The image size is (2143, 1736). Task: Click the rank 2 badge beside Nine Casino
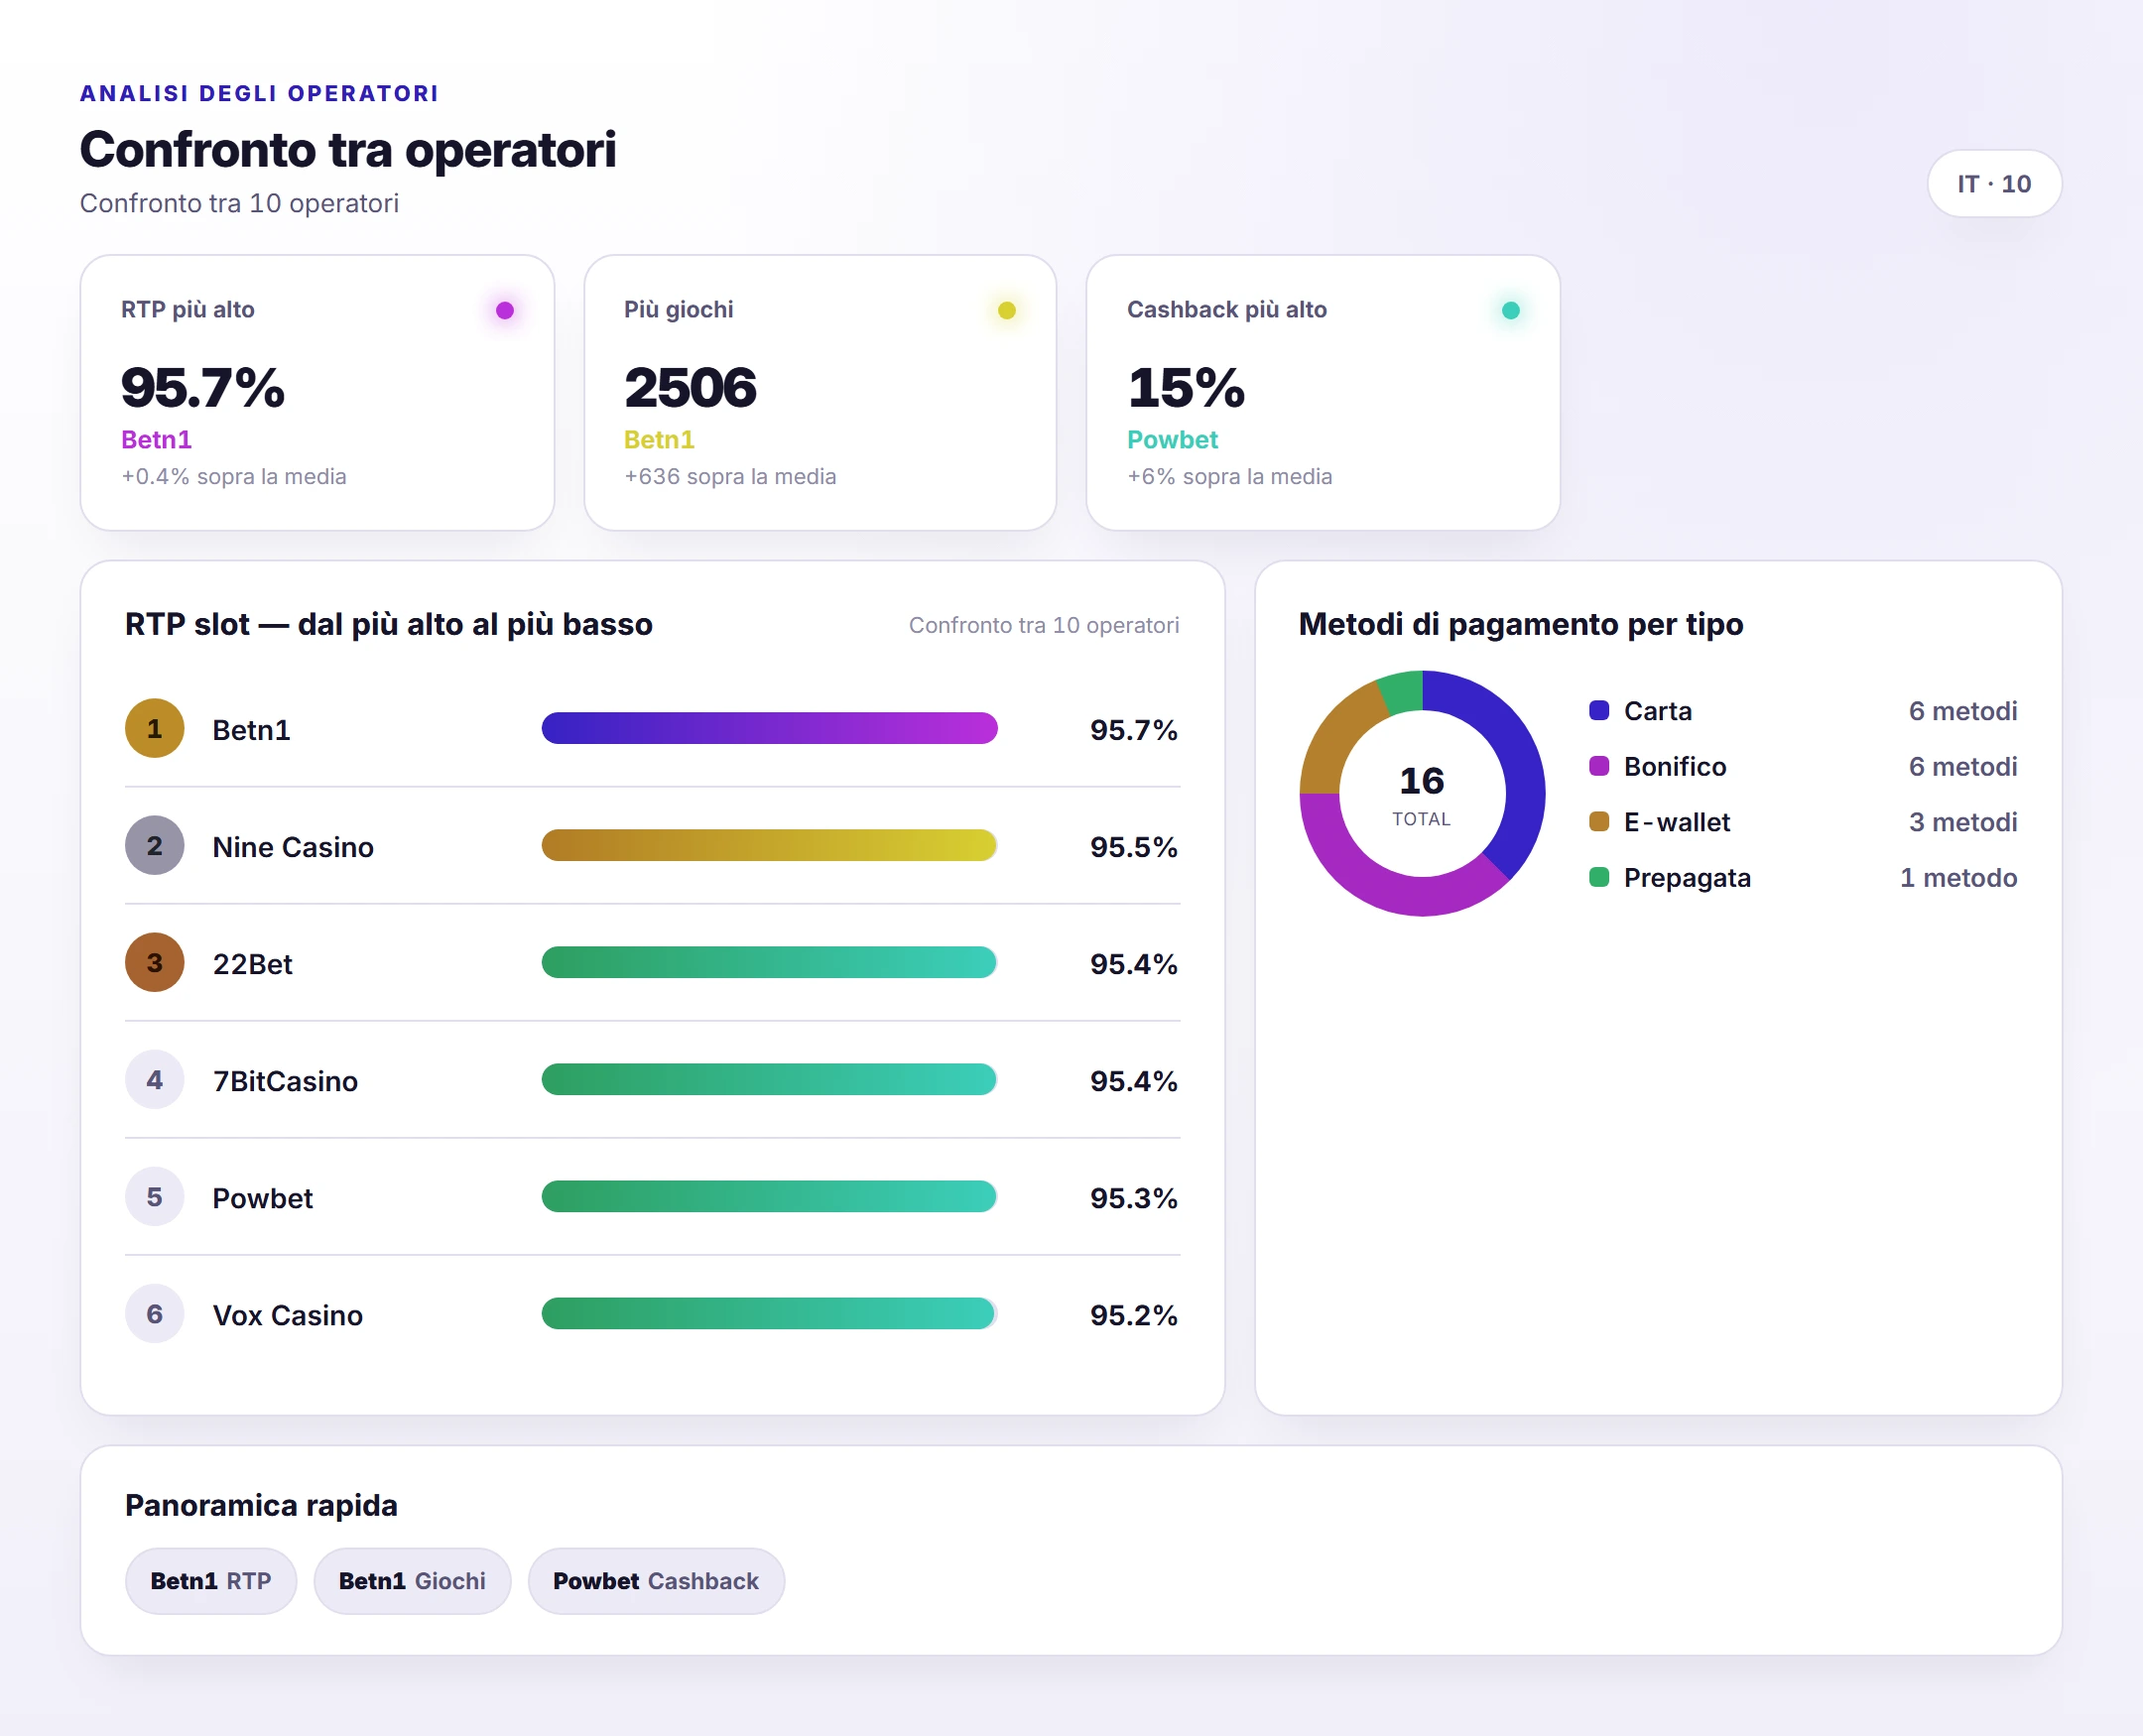tap(154, 846)
